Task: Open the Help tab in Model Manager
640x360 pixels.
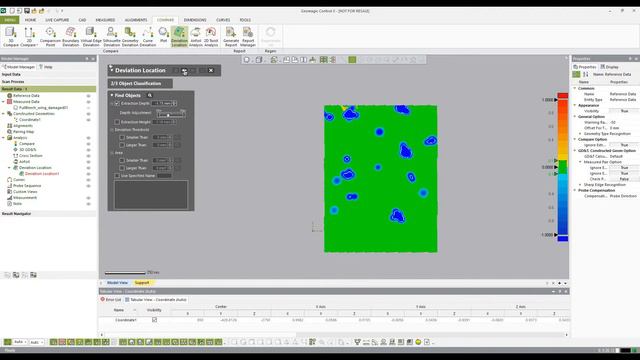Action: [x=46, y=67]
